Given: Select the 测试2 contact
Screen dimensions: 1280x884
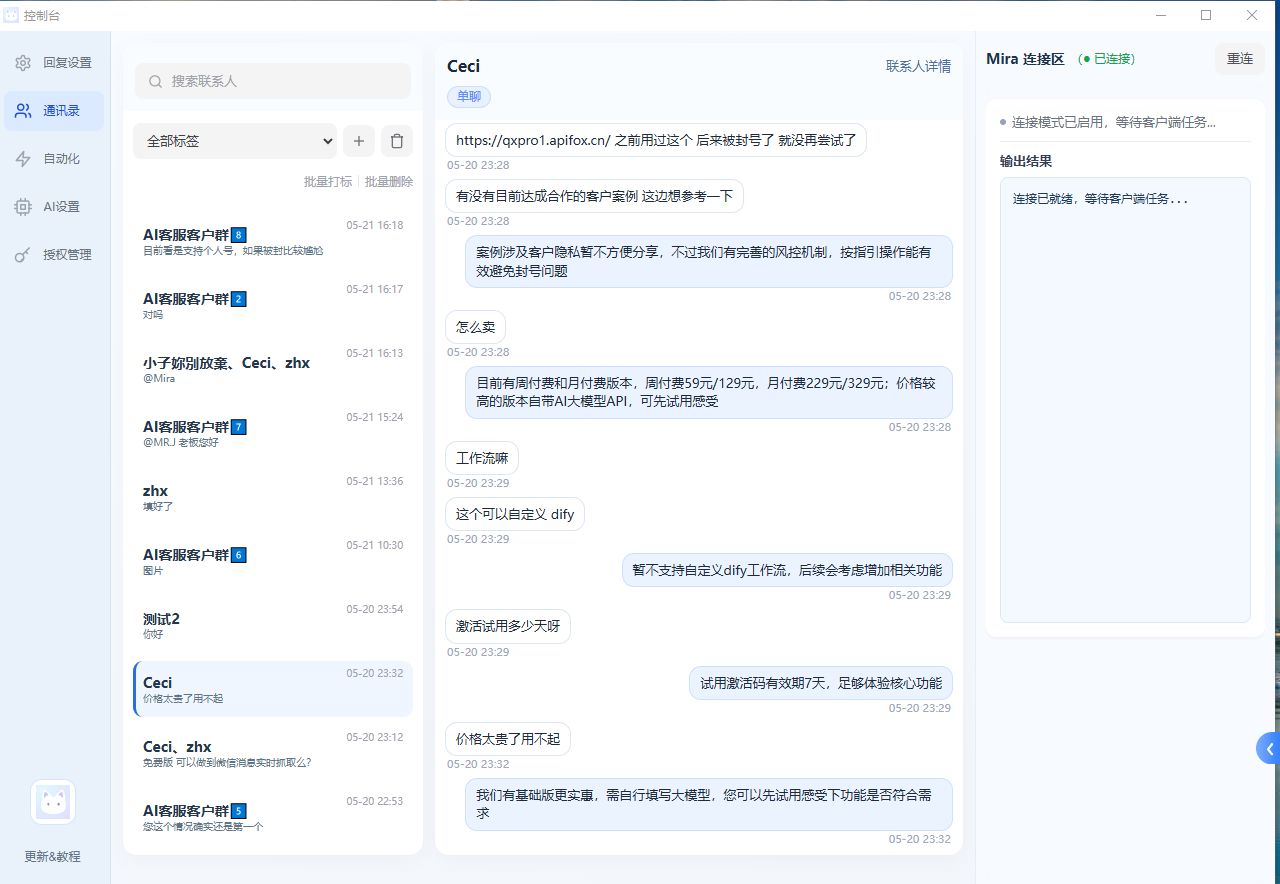Looking at the screenshot, I should (x=273, y=625).
